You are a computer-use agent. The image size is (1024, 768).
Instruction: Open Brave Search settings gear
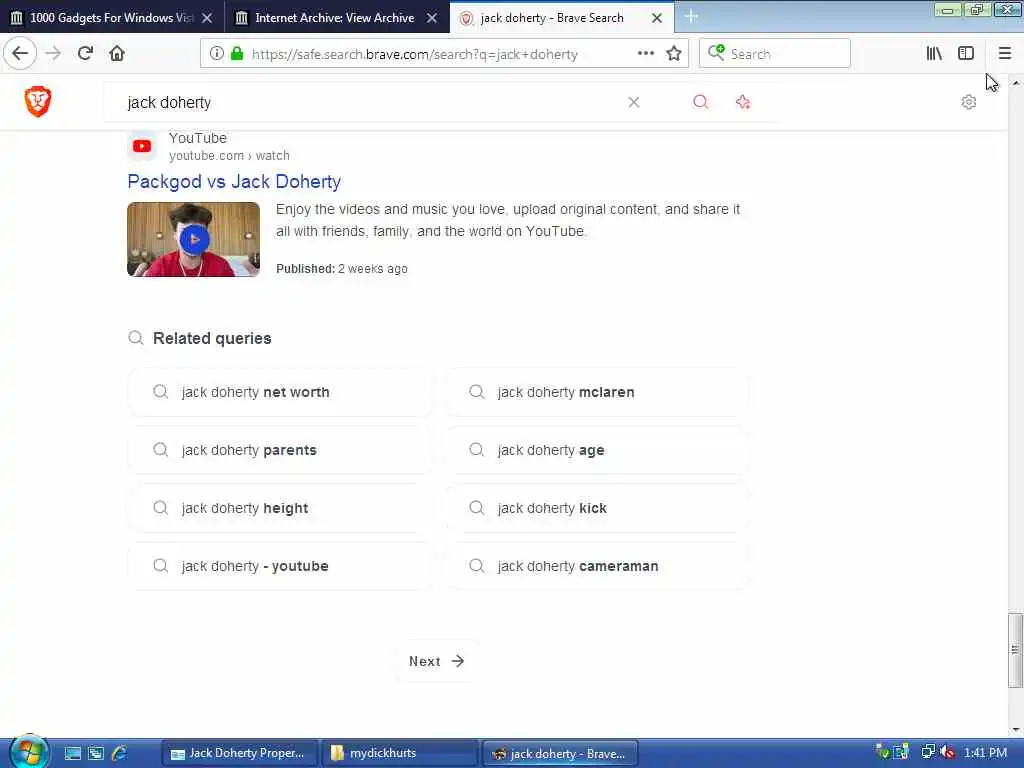pyautogui.click(x=968, y=102)
